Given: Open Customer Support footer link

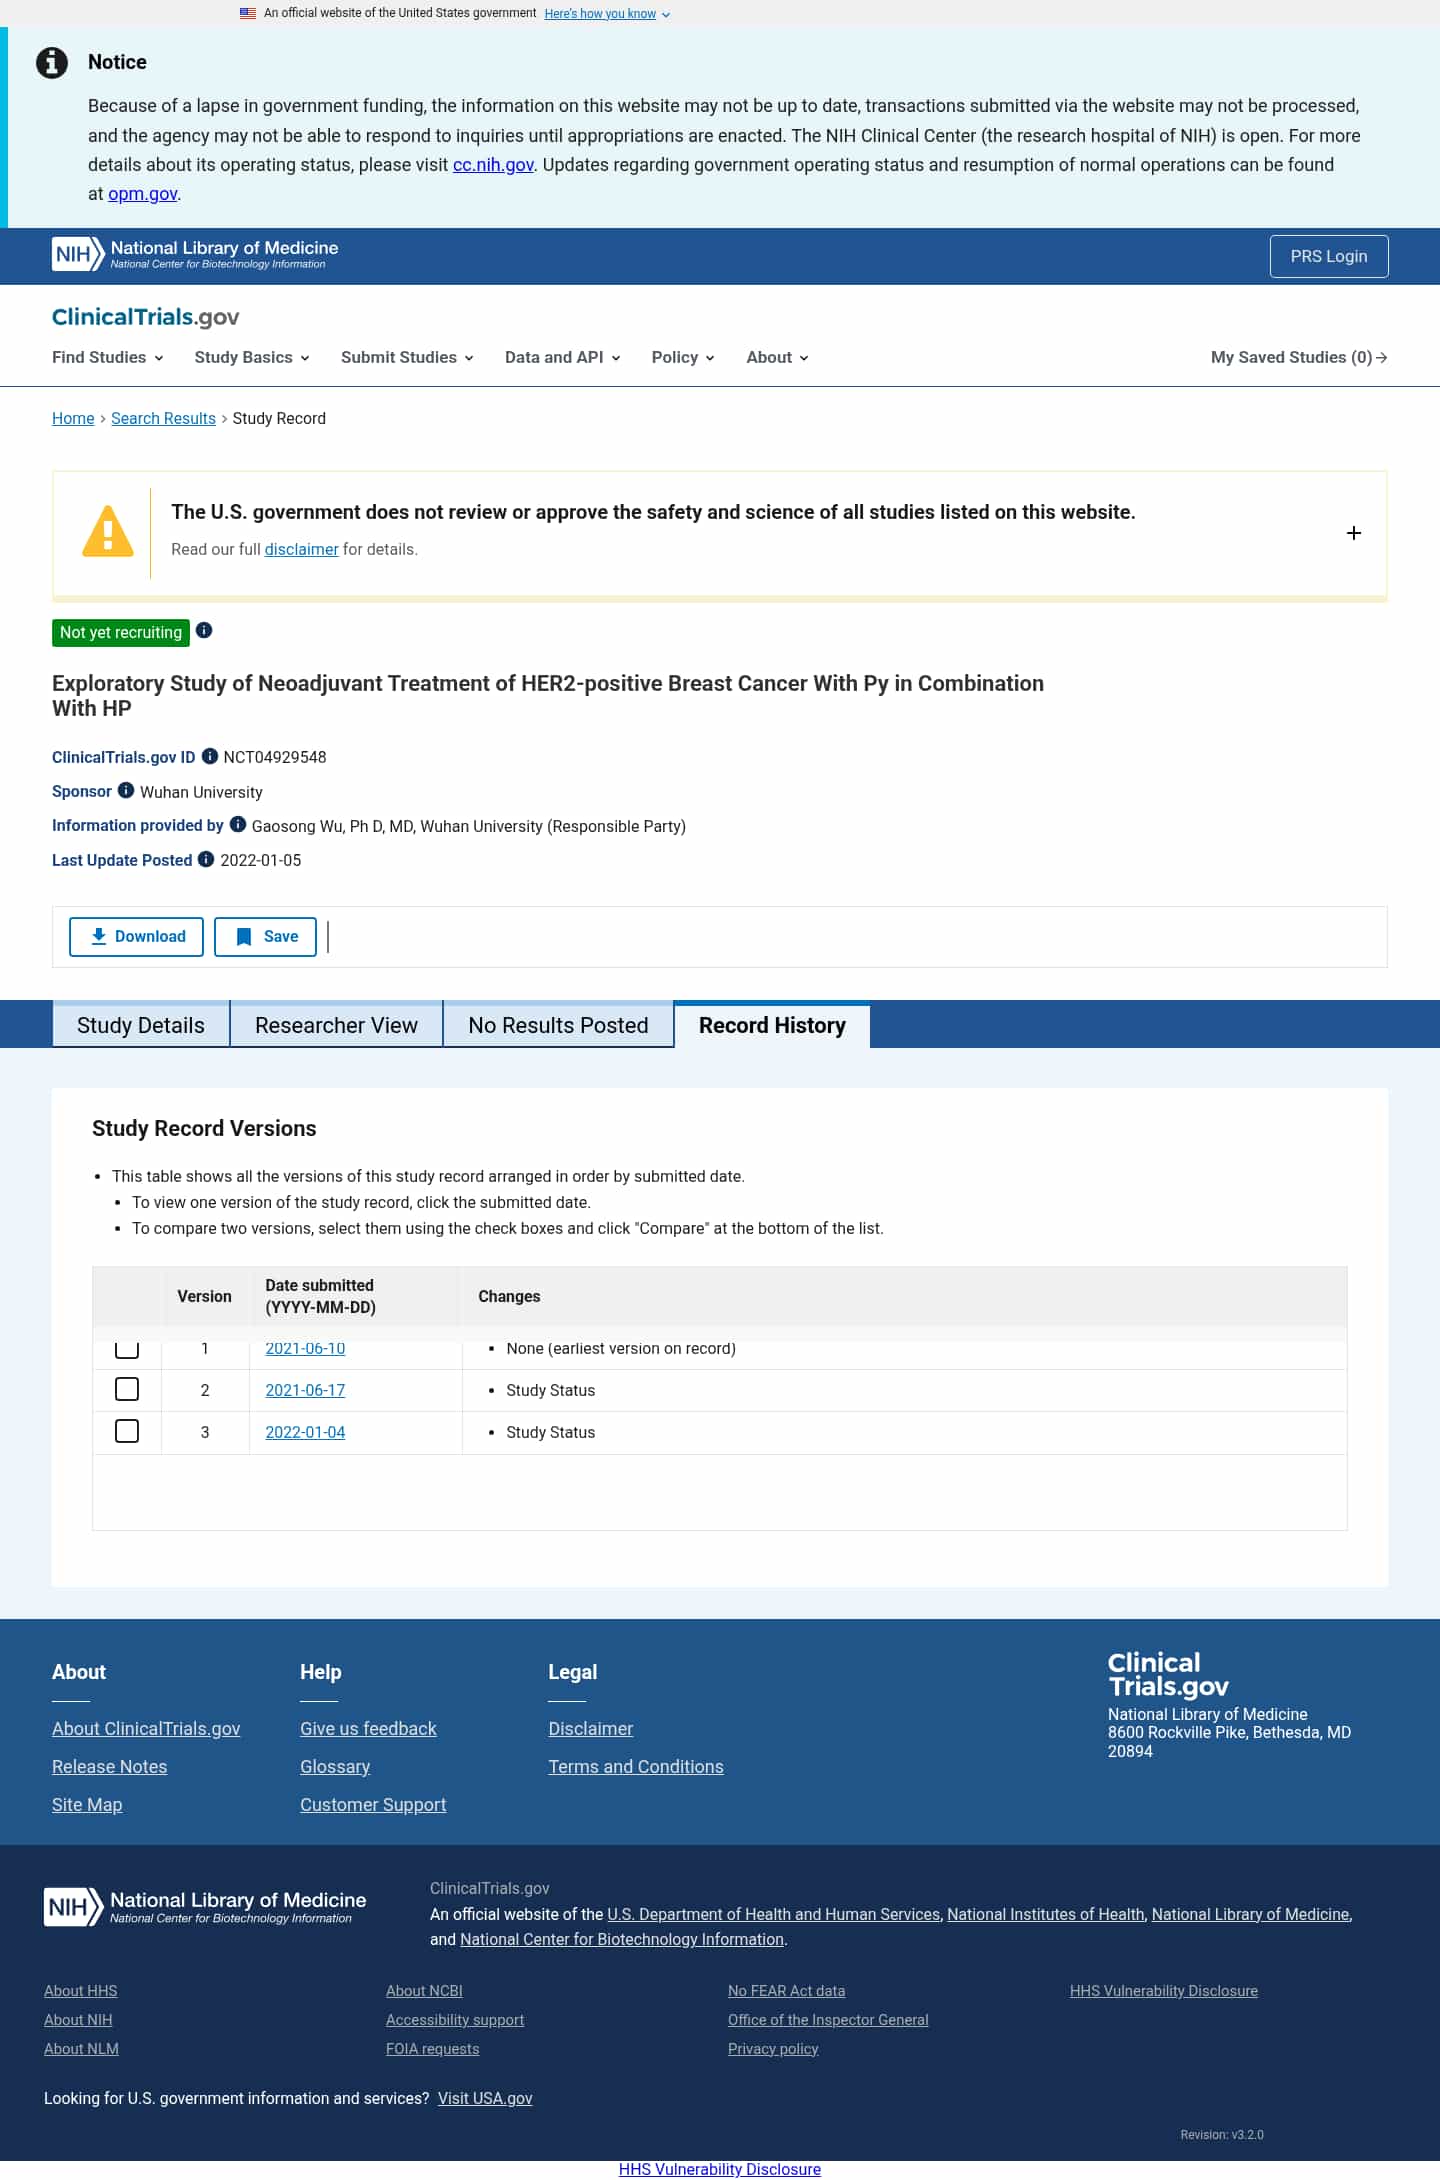Looking at the screenshot, I should 373,1805.
